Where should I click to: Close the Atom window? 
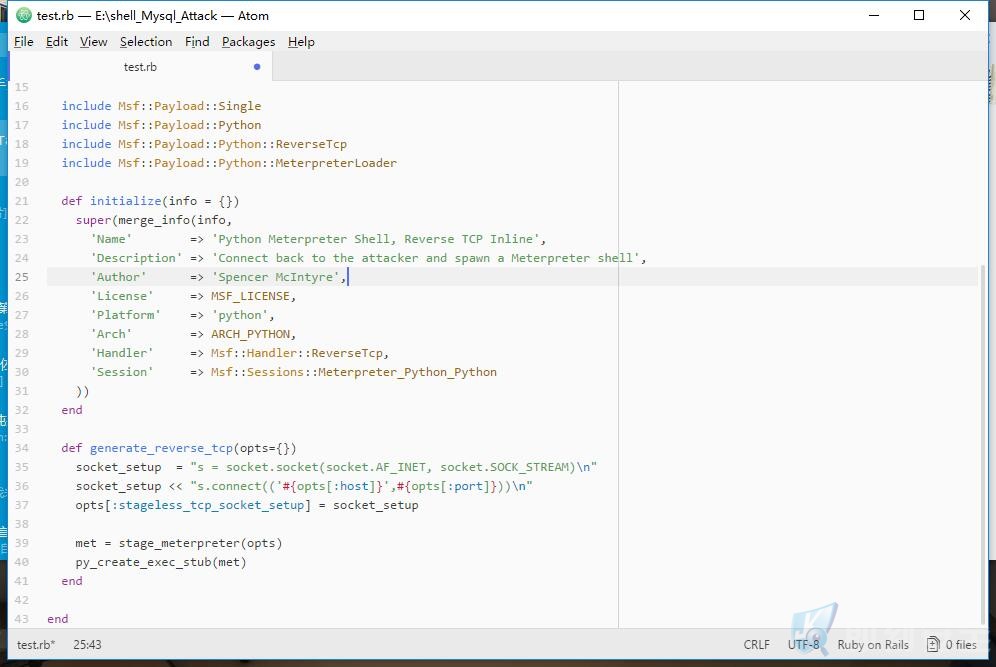tap(964, 15)
